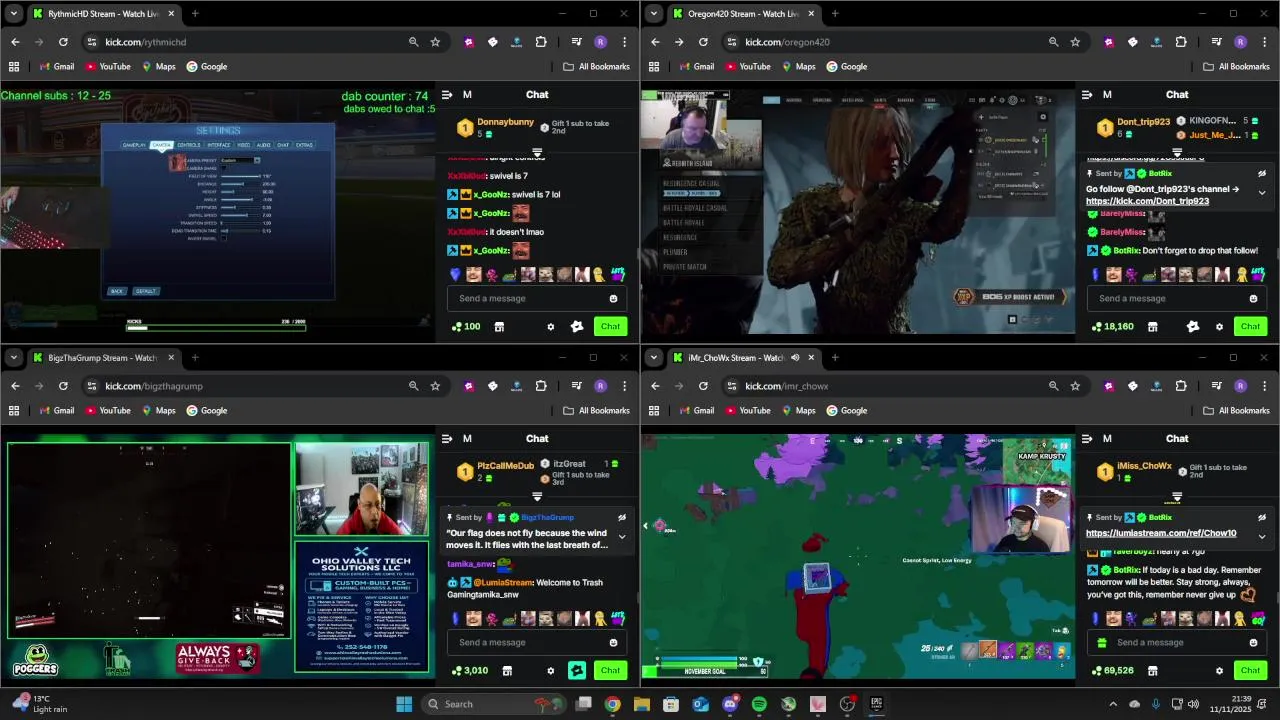
Task: Go back in the iMr_ChoWx browser window
Action: [x=655, y=386]
